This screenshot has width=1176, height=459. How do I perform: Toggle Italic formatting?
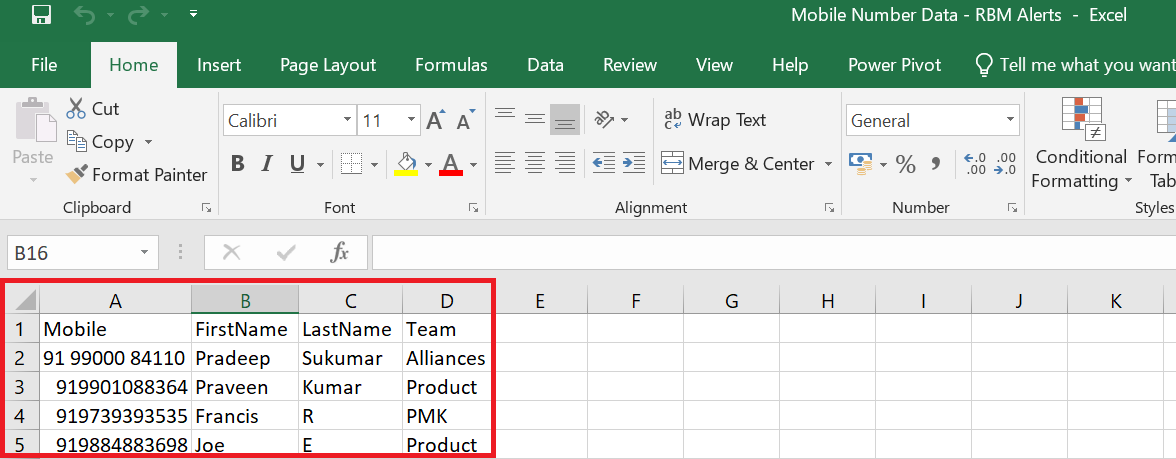266,164
